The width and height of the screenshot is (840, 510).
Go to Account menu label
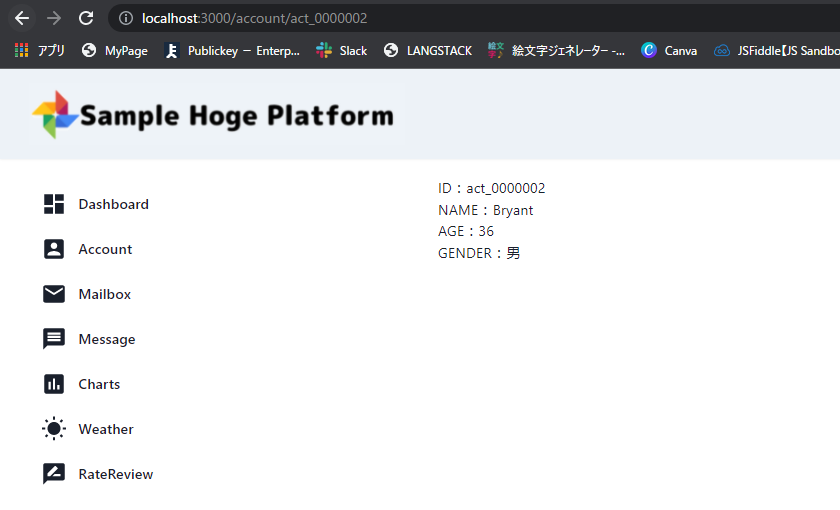105,249
